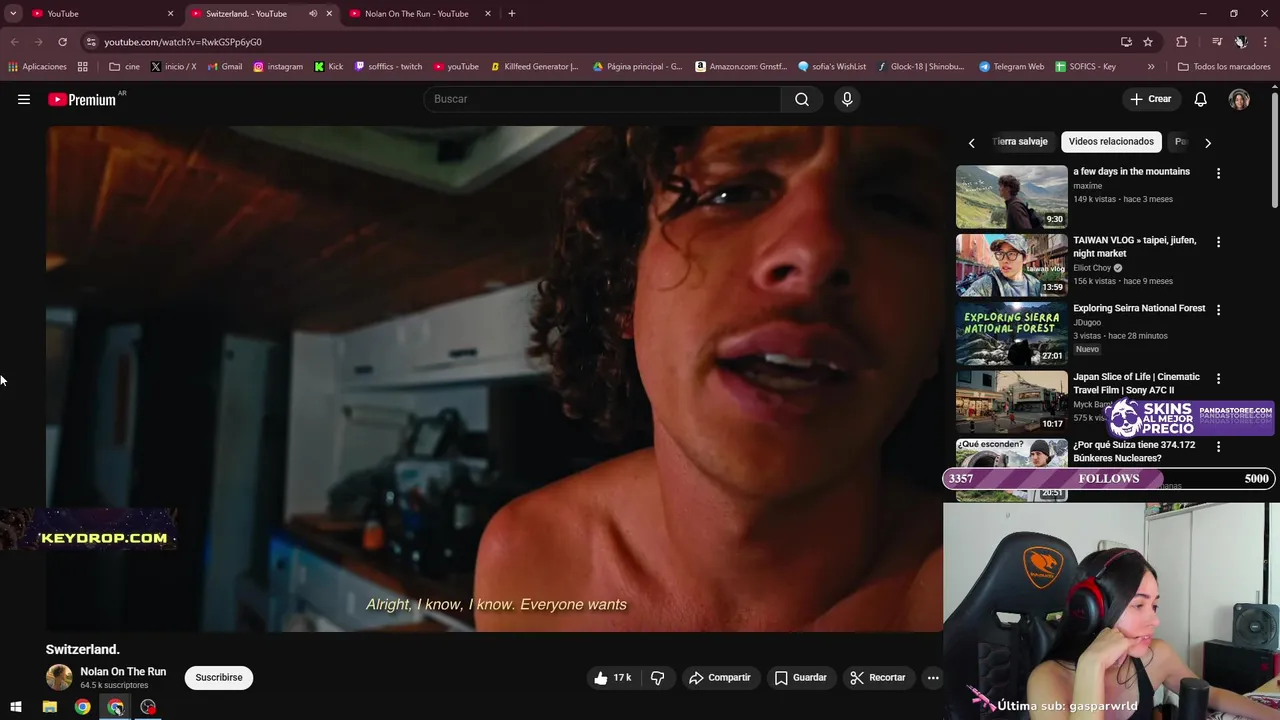
Task: Open the YouTube guide hamburger menu
Action: click(x=24, y=99)
